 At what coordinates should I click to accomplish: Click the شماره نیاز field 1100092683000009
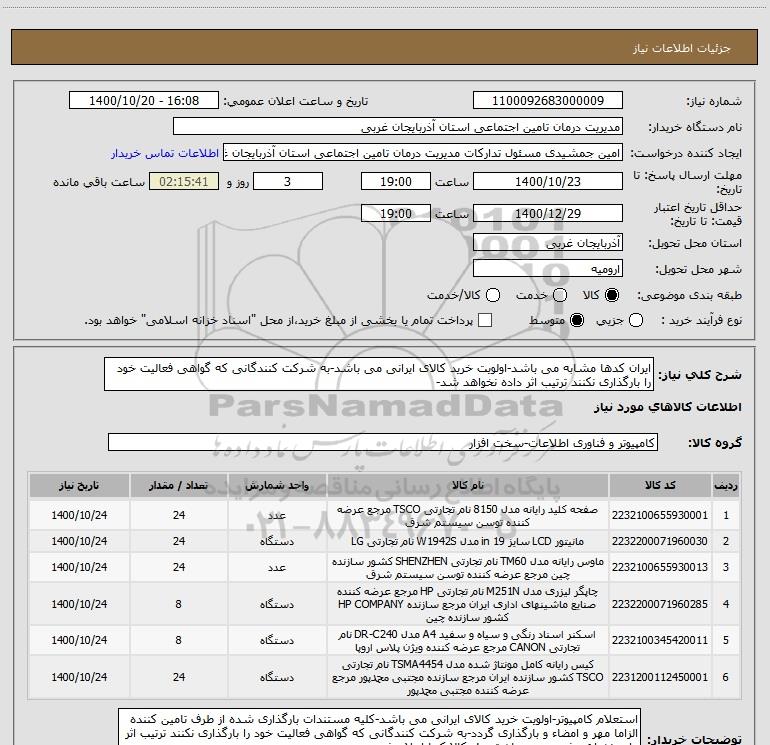(548, 101)
